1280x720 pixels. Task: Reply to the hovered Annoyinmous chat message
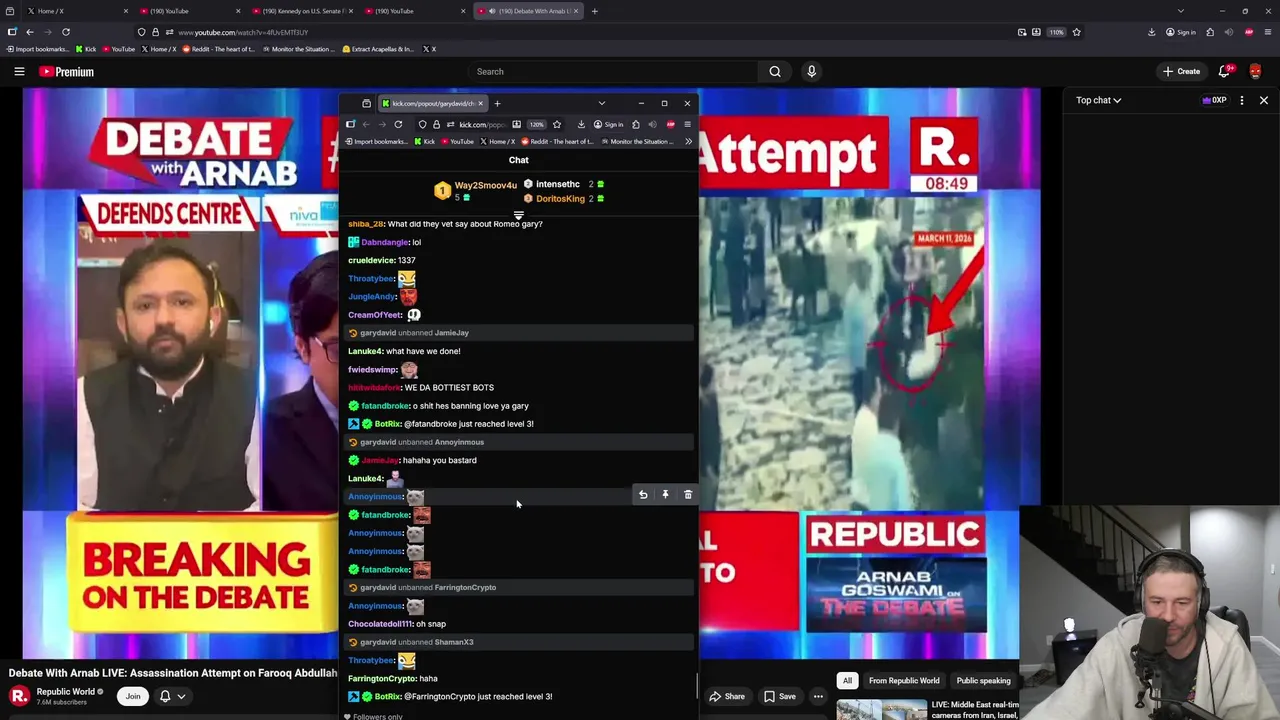(x=643, y=495)
